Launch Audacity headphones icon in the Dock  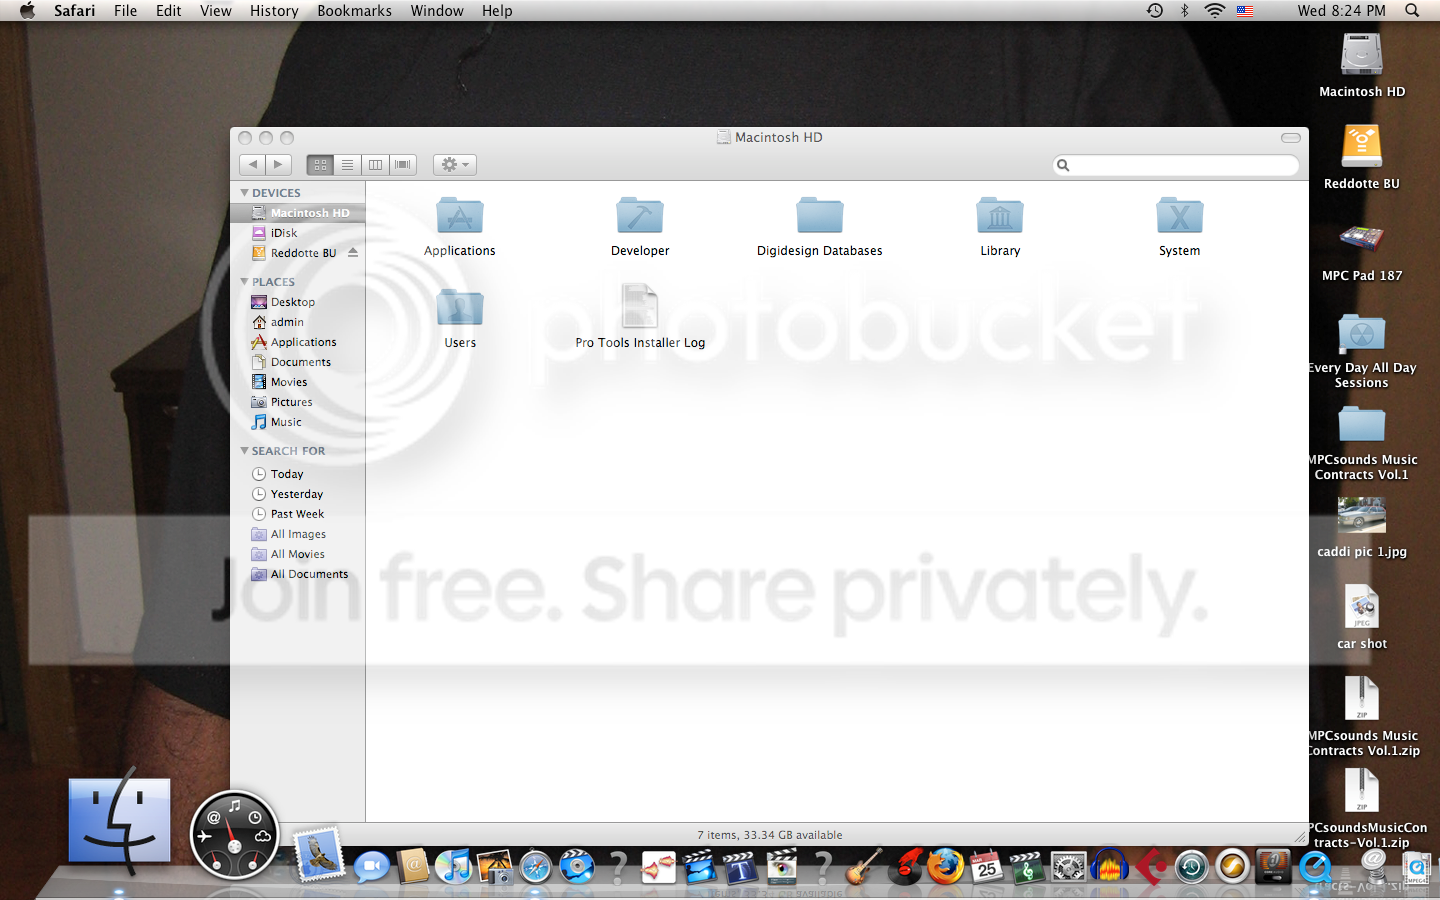point(1110,866)
